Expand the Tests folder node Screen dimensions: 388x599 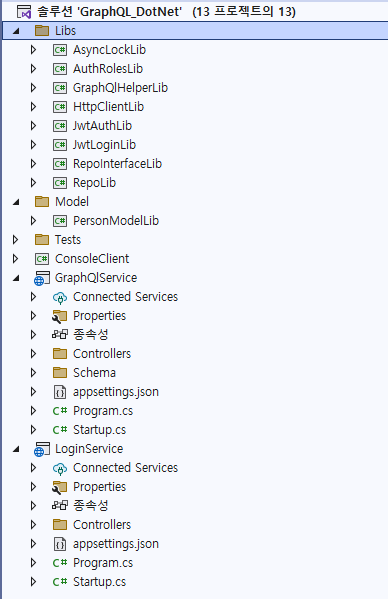click(16, 240)
